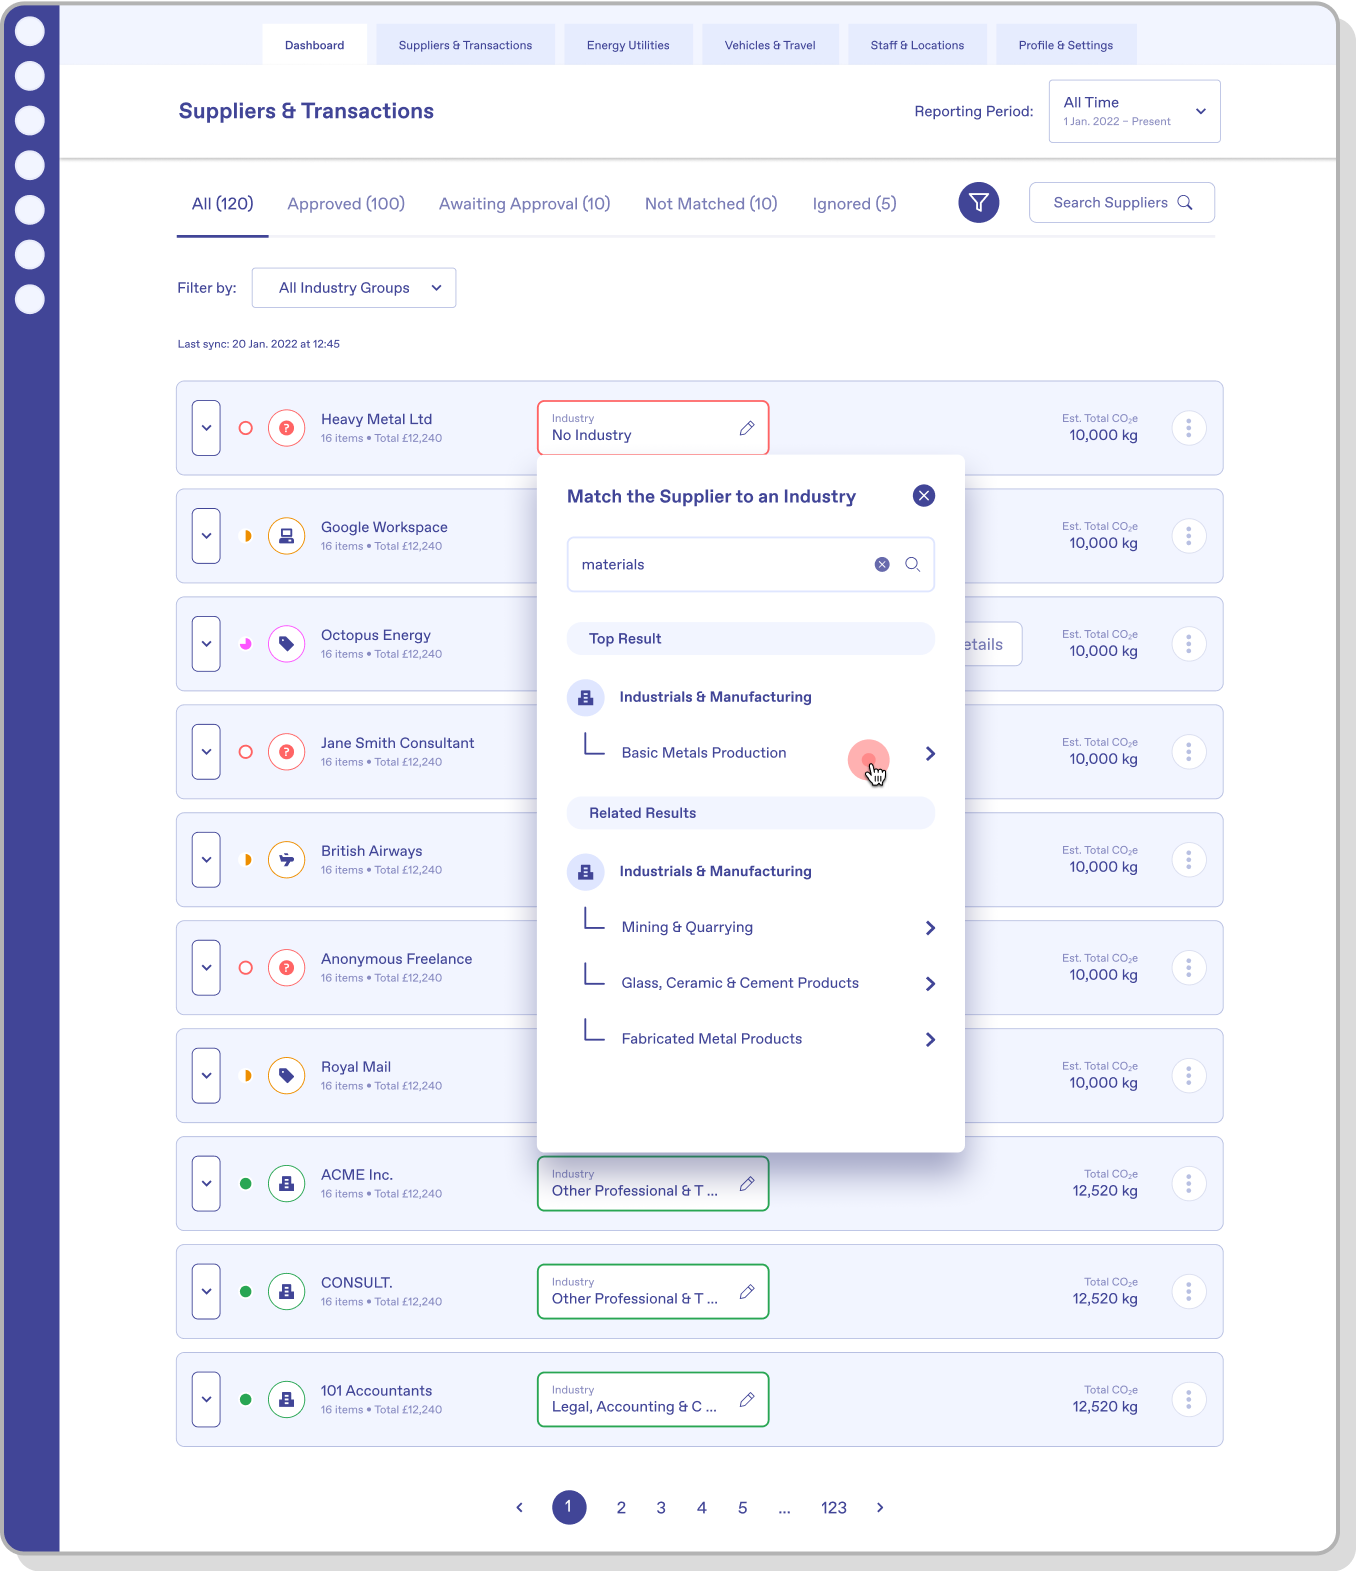Click the magnifier icon in the materials search field
This screenshot has height=1571, width=1356.
912,565
